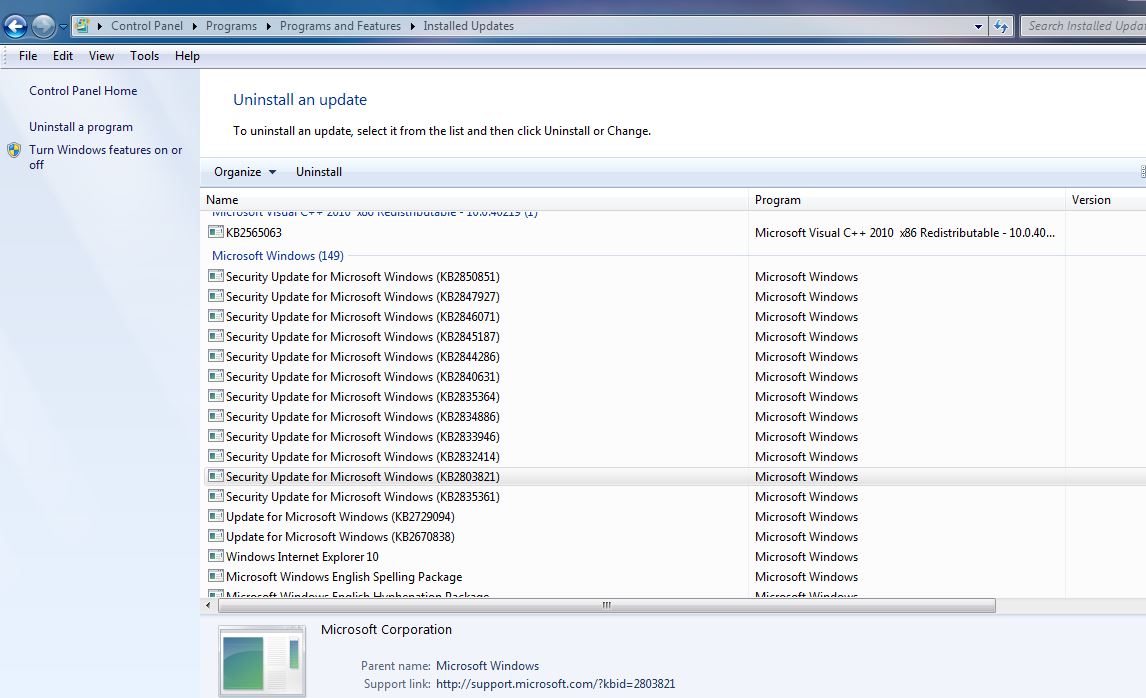Open the Organize dropdown menu
Image resolution: width=1146 pixels, height=698 pixels.
click(245, 172)
